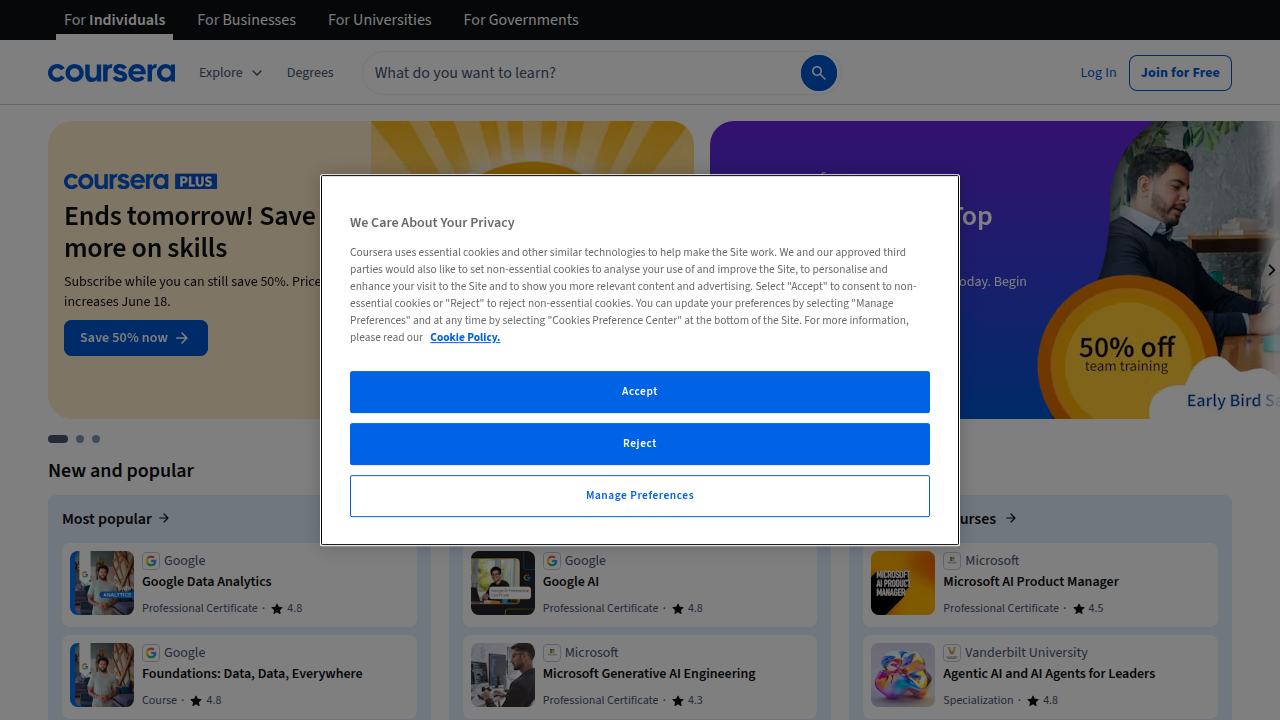
Task: Click the Log In link
Action: pyautogui.click(x=1098, y=72)
